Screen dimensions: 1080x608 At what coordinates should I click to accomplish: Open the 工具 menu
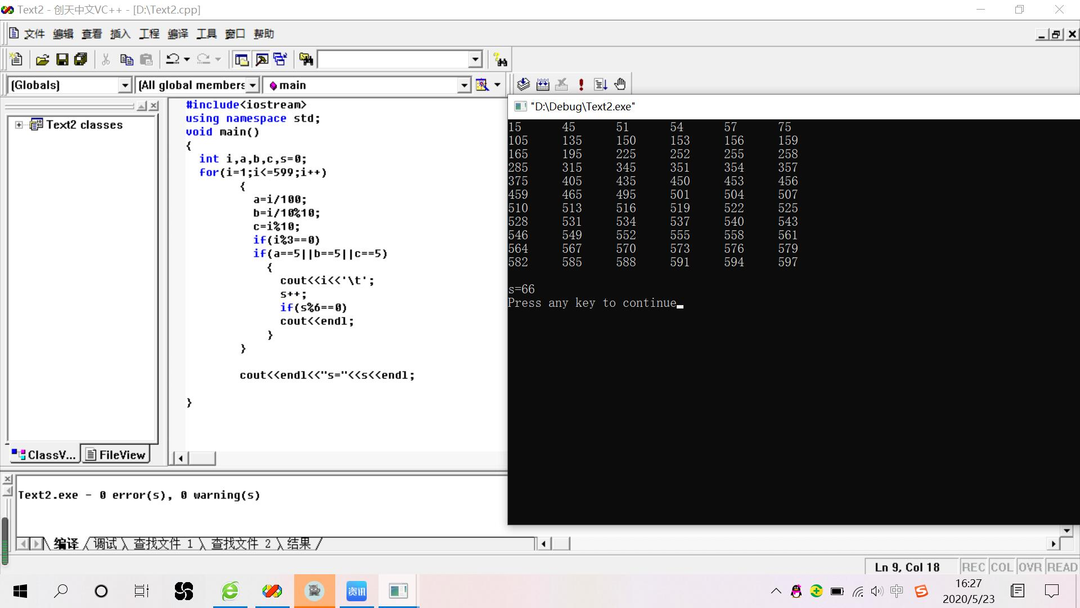tap(206, 34)
